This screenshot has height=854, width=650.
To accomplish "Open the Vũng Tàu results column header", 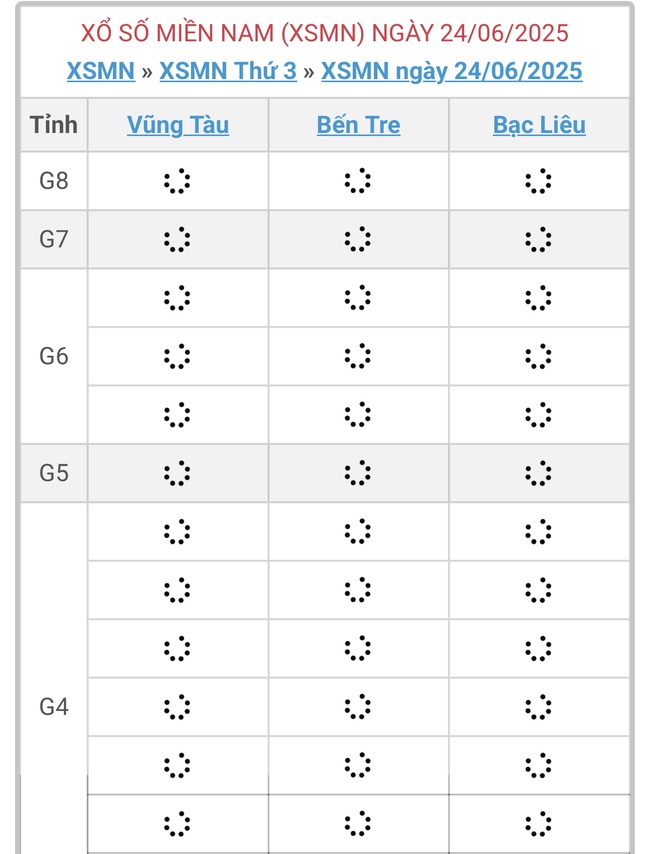I will click(x=177, y=125).
